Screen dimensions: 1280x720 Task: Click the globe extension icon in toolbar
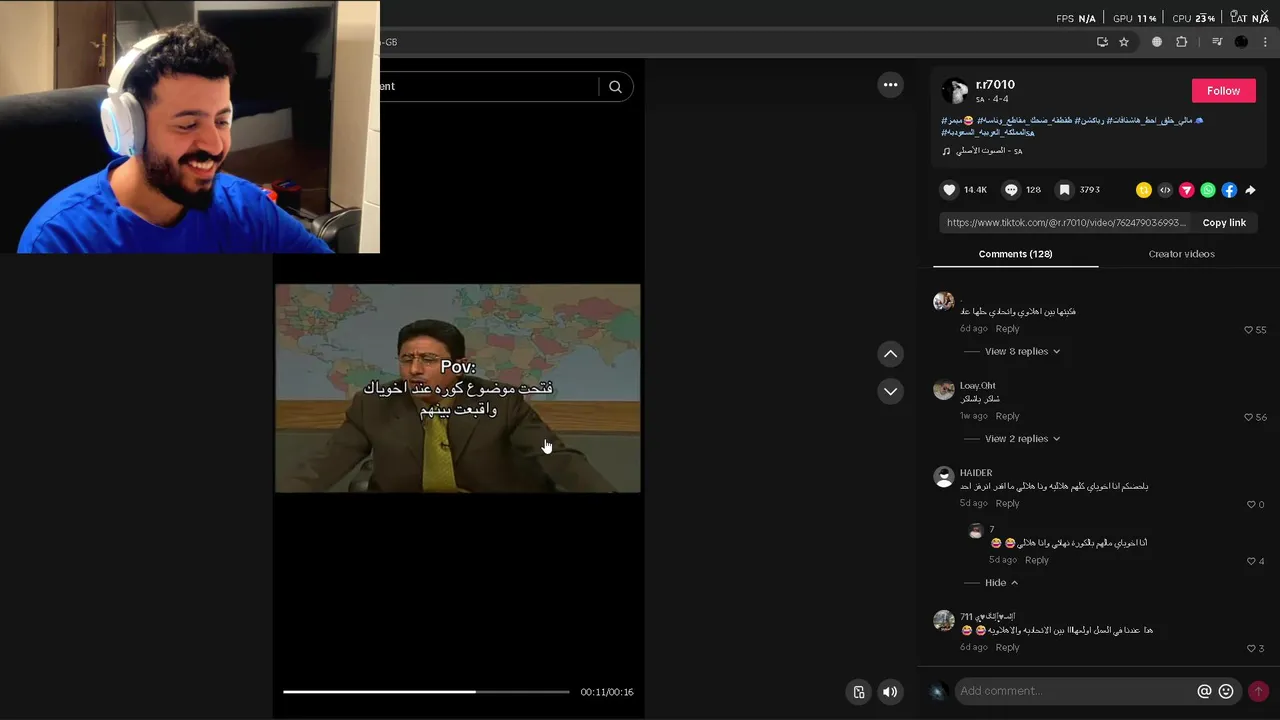click(x=1157, y=42)
